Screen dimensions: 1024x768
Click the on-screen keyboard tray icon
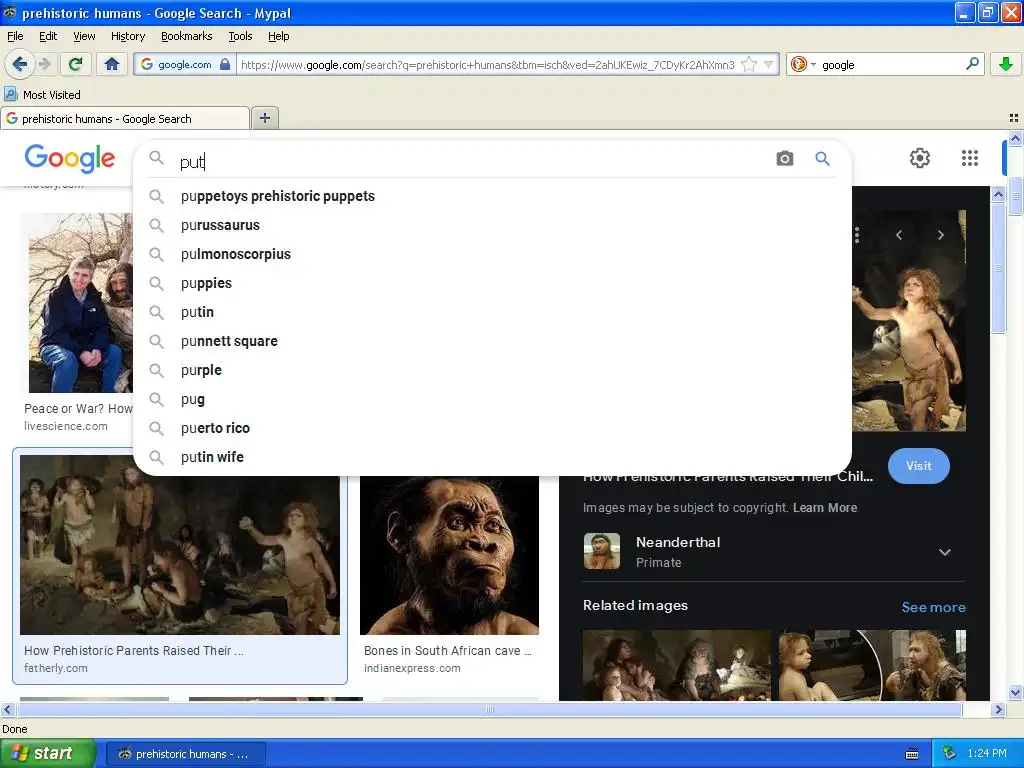pos(912,754)
